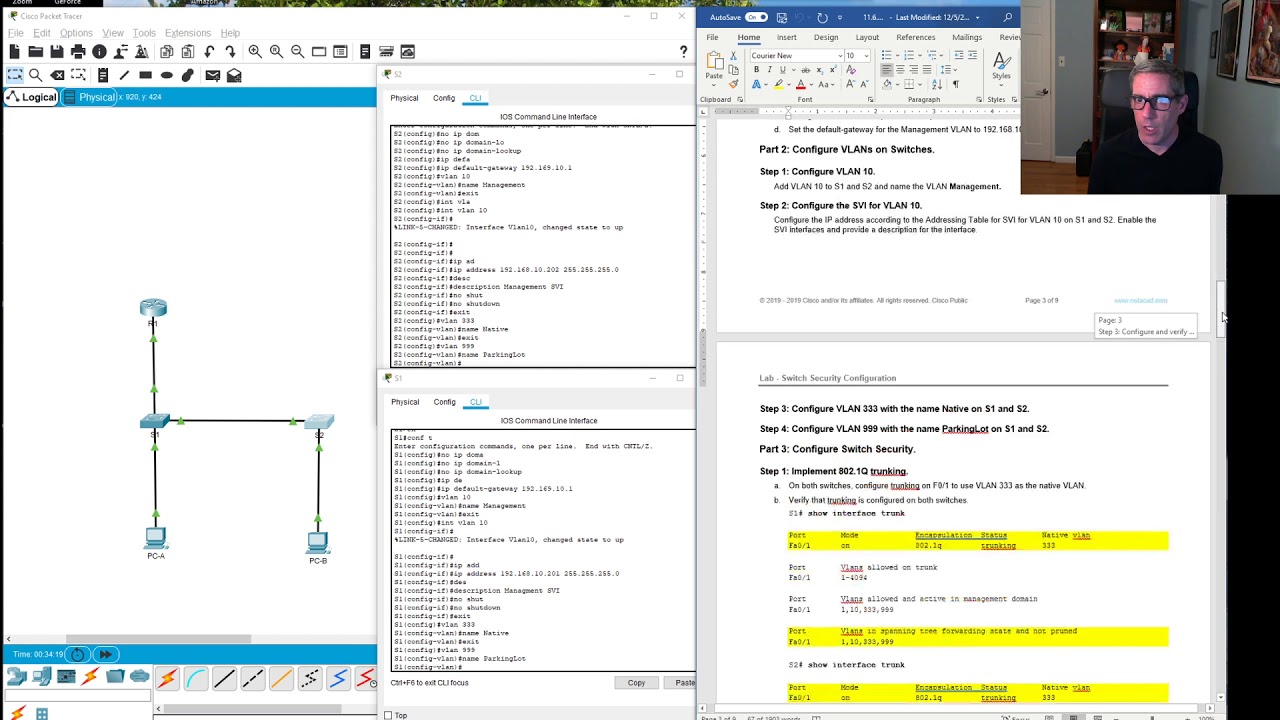
Task: Select the Draw Ellipse tool
Action: [167, 75]
